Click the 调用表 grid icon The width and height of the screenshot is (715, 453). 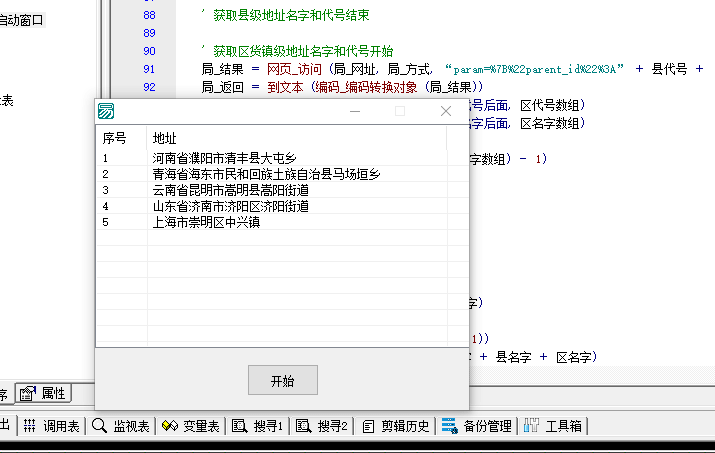point(30,426)
